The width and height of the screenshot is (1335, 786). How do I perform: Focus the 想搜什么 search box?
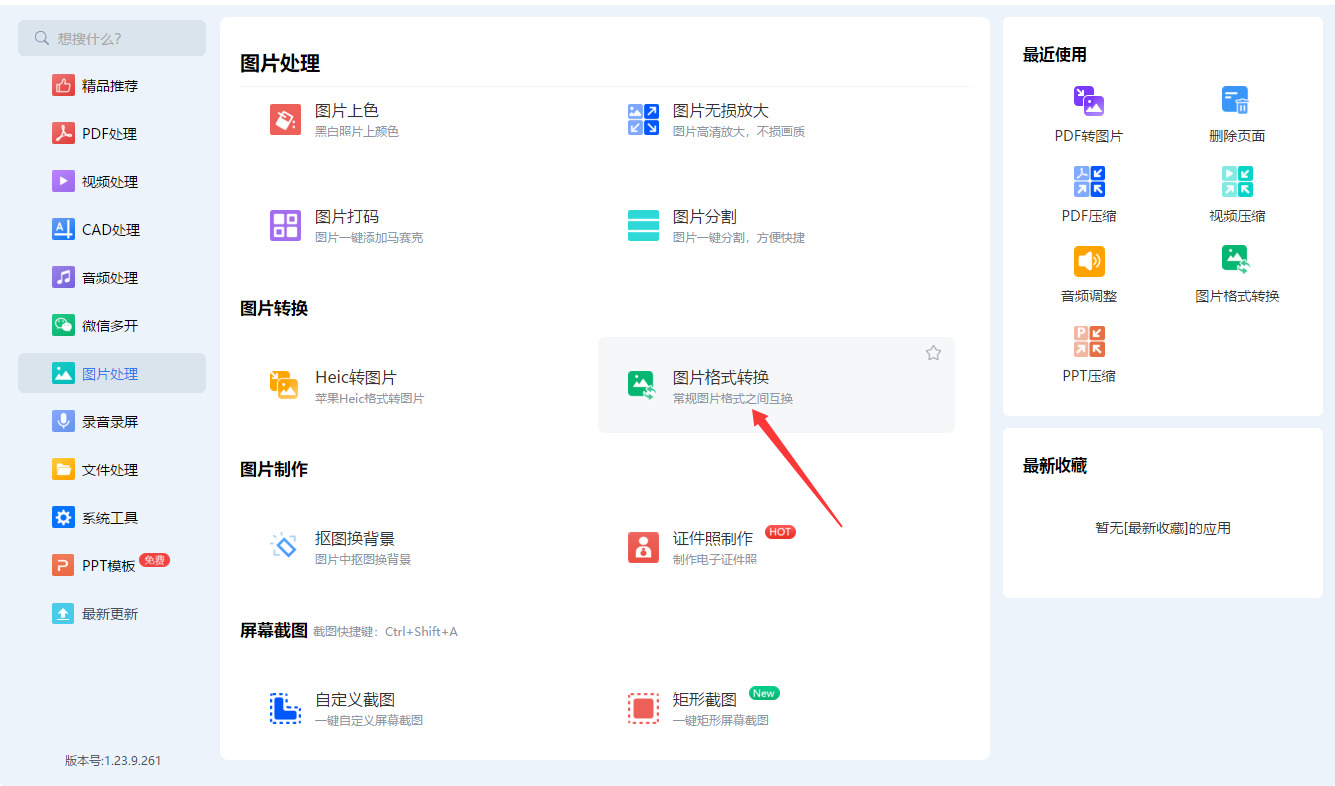click(x=112, y=38)
